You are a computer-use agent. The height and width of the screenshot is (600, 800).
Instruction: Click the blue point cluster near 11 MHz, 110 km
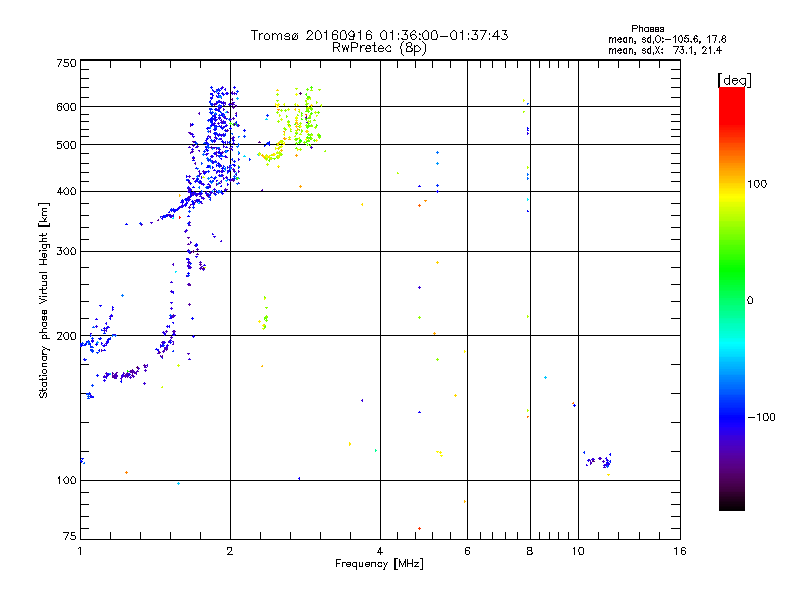tap(598, 461)
